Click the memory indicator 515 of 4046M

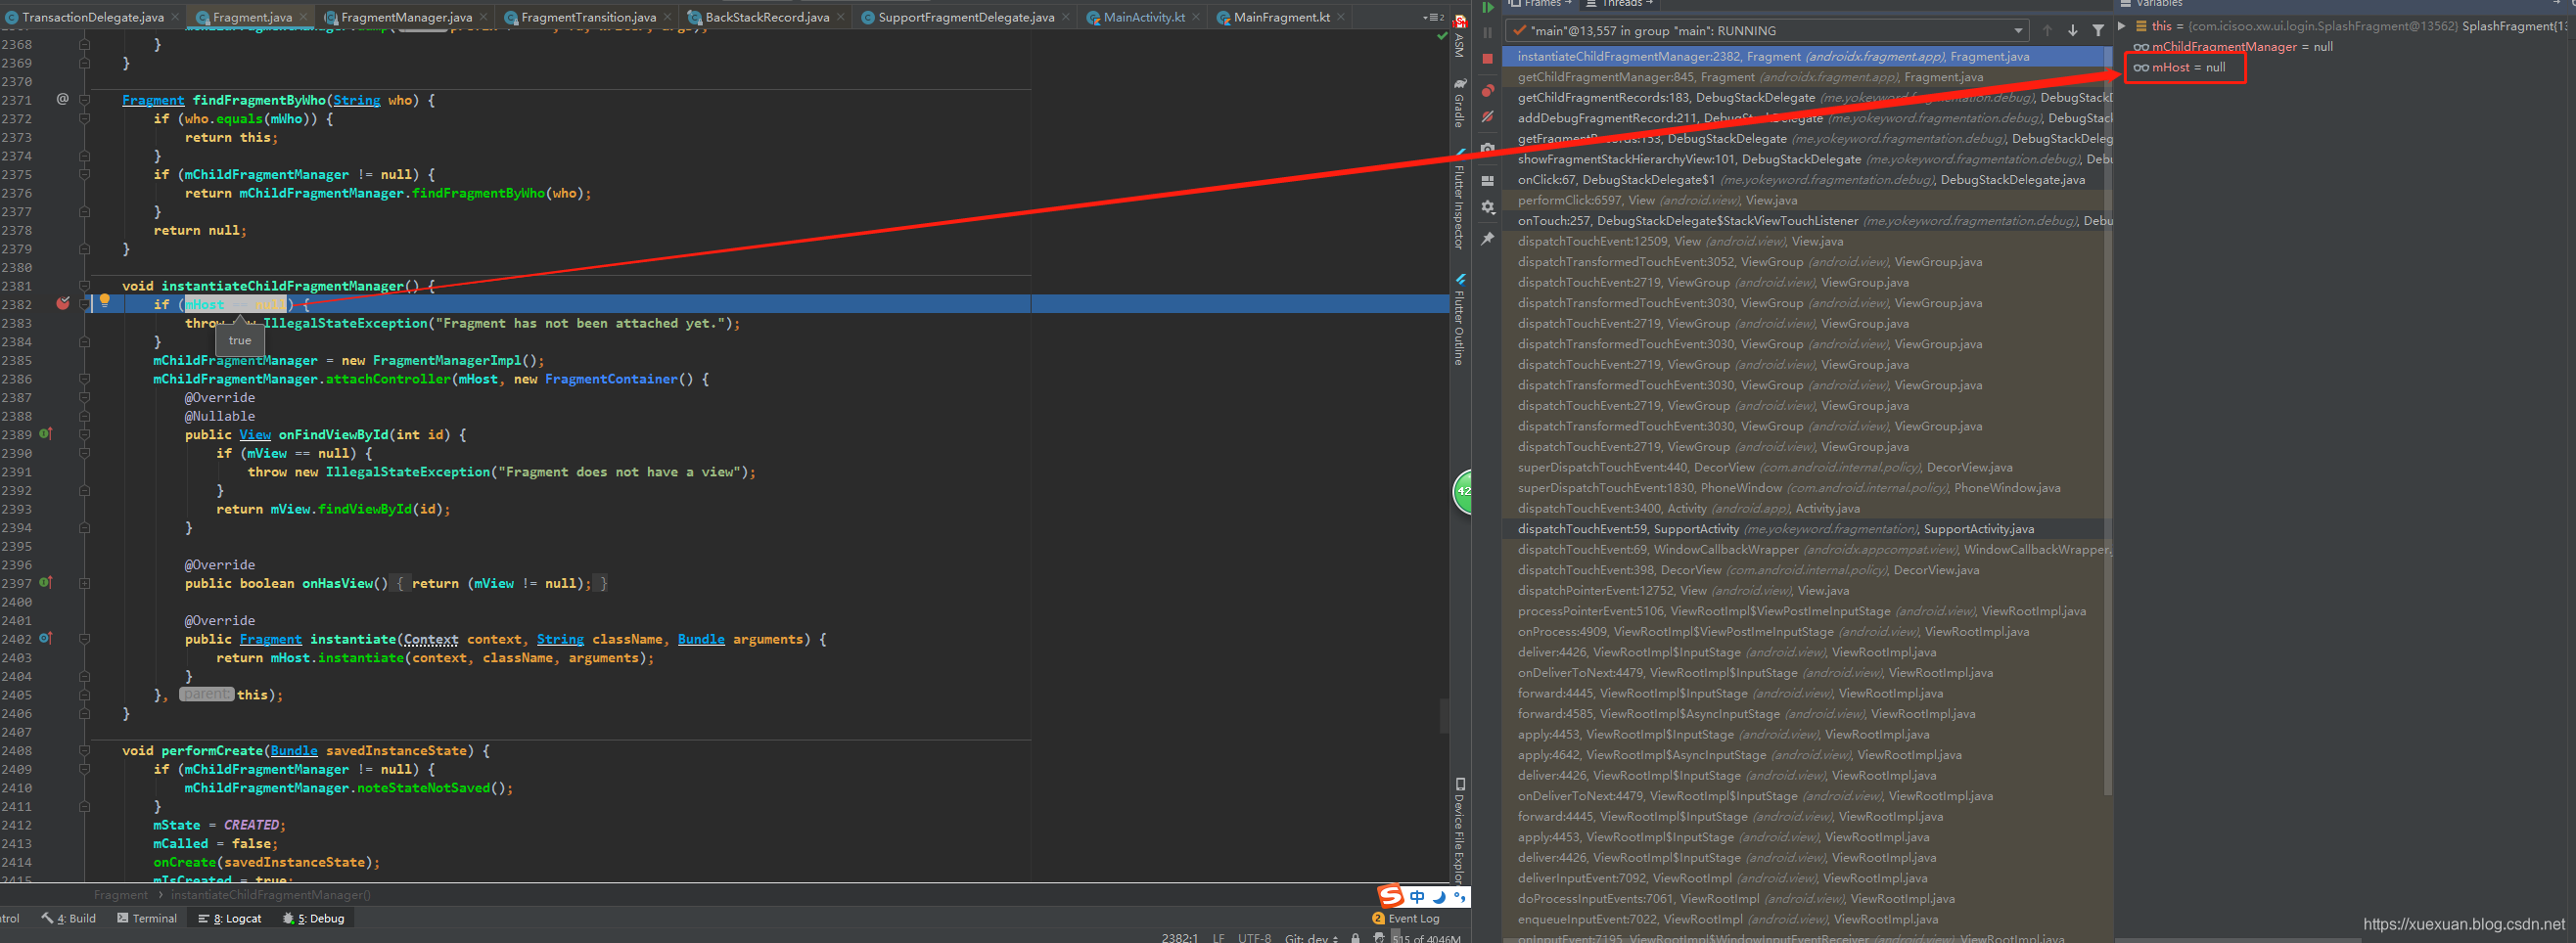pos(1426,937)
